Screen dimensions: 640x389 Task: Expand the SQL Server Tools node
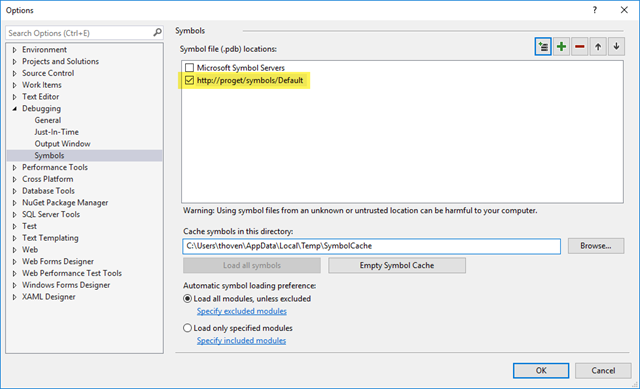coord(15,215)
